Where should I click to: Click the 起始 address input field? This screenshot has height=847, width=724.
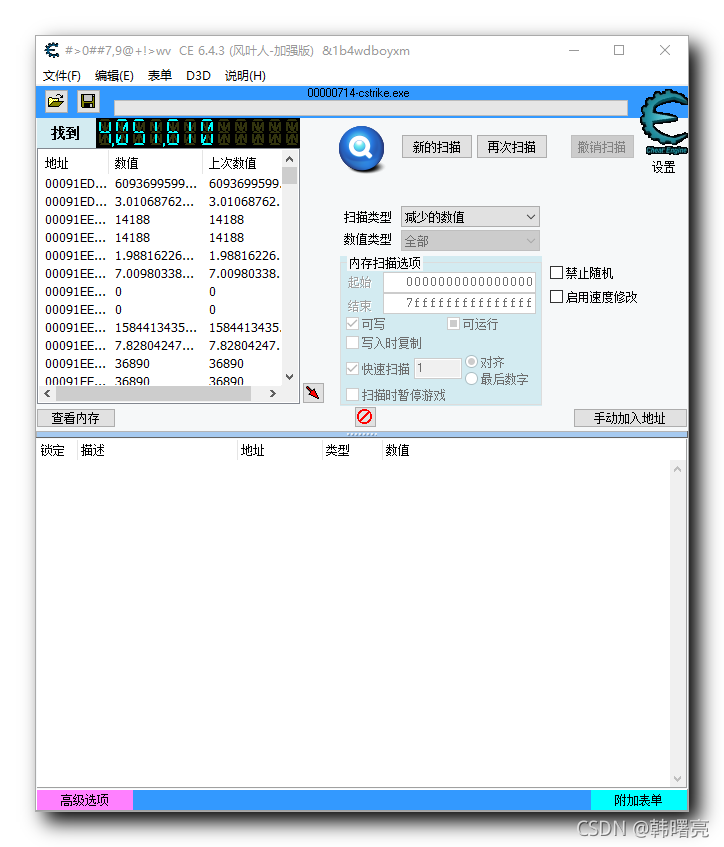pos(459,282)
